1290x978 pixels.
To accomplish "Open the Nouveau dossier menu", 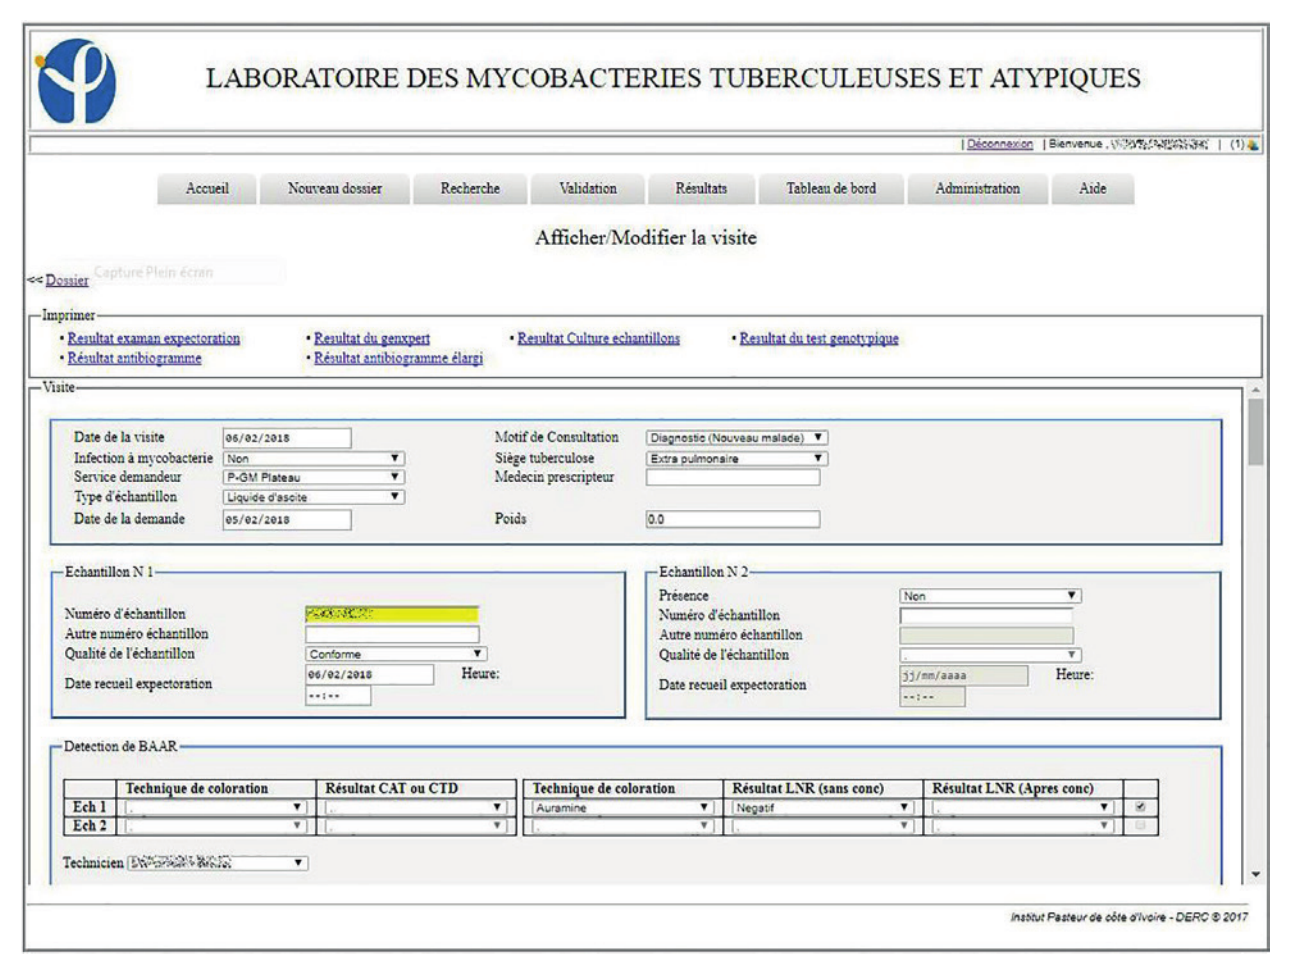I will pos(335,189).
